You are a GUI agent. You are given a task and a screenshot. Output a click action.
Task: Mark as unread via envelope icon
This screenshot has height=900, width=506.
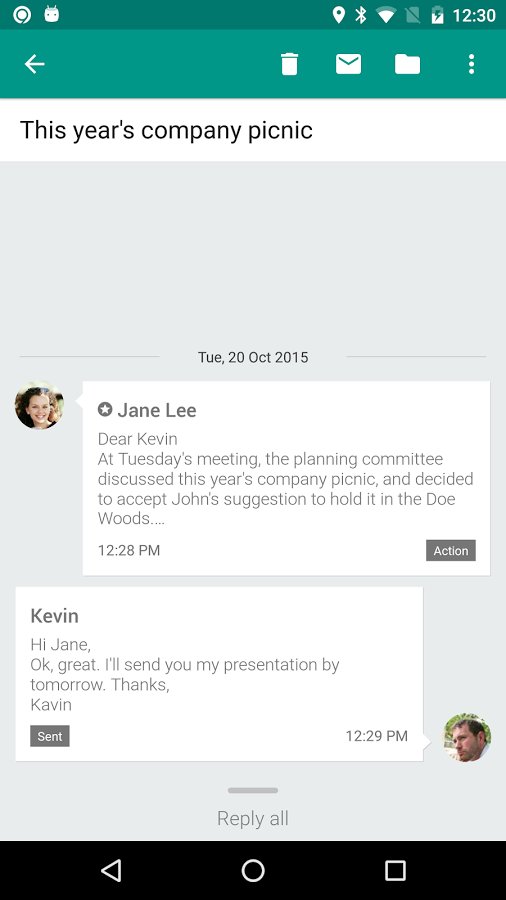pos(348,64)
